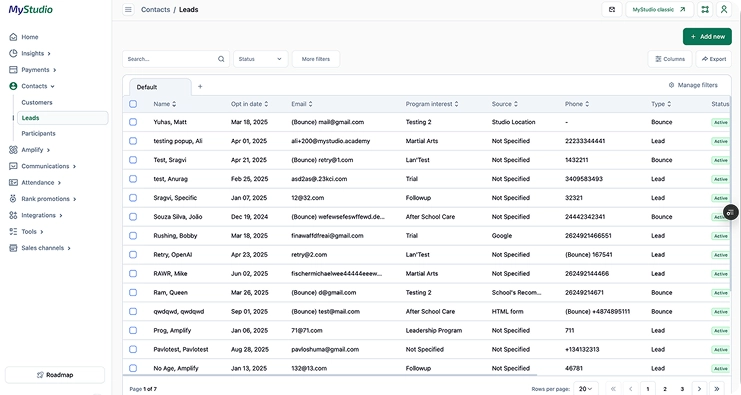Image resolution: width=741 pixels, height=395 pixels.
Task: Click the Tools sidebar icon
Action: (x=13, y=232)
